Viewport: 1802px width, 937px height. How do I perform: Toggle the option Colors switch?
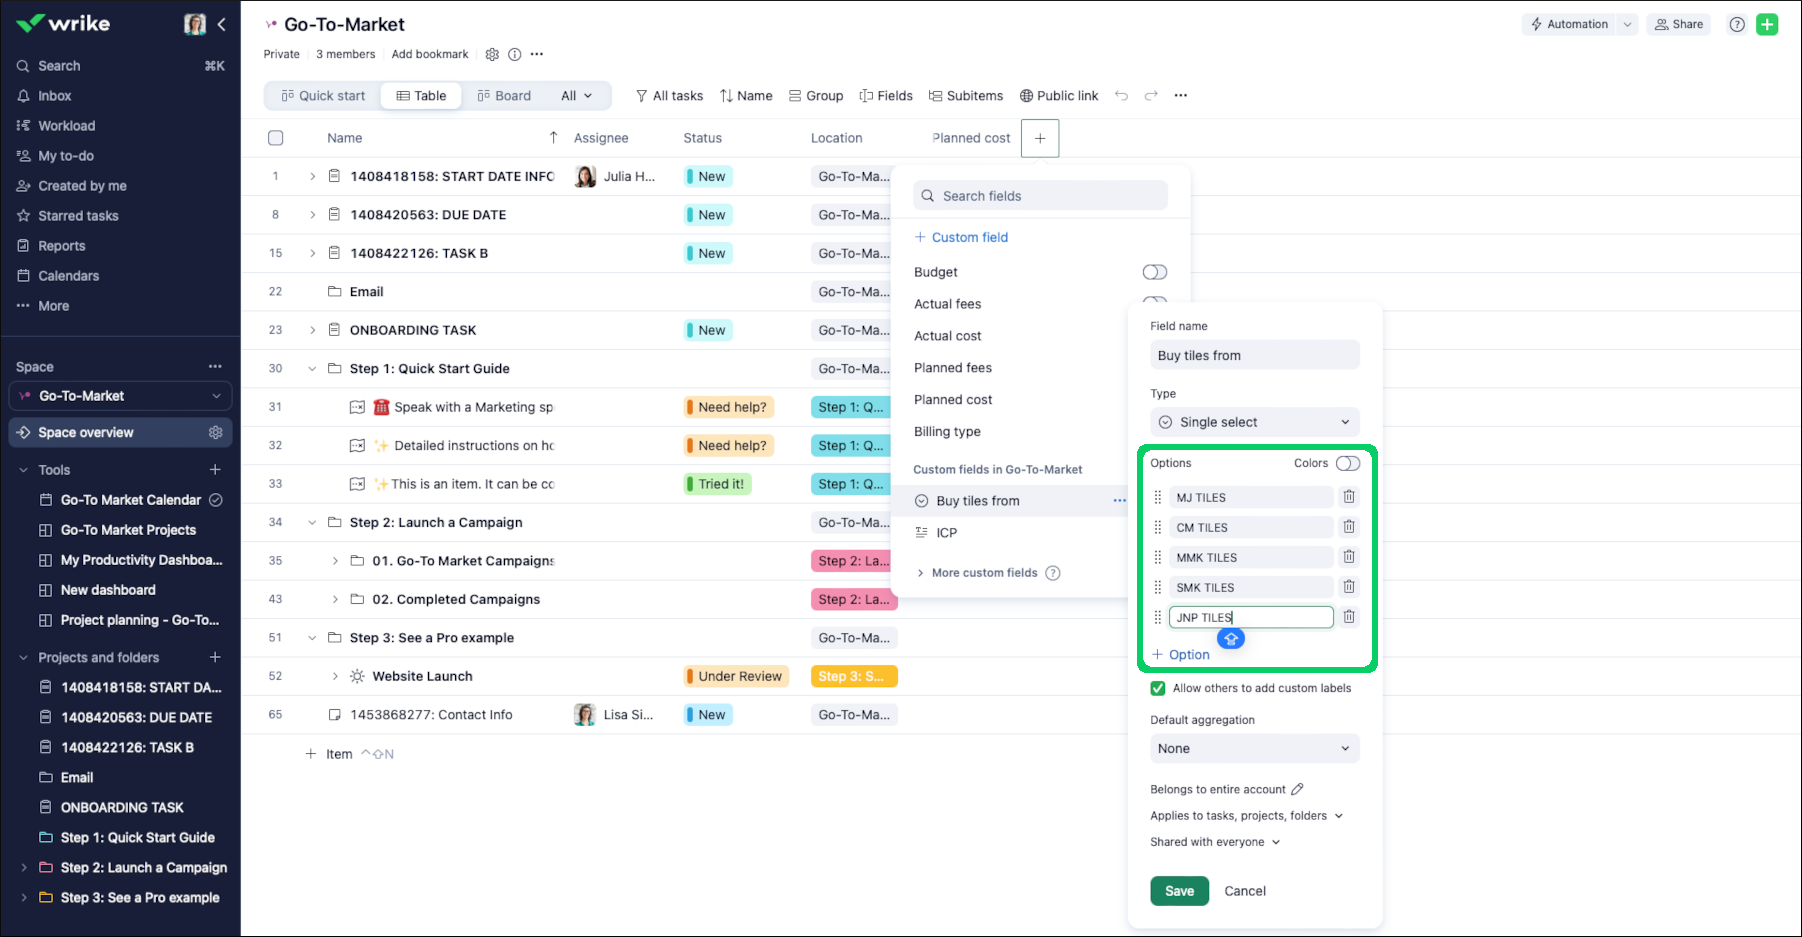[x=1347, y=463]
